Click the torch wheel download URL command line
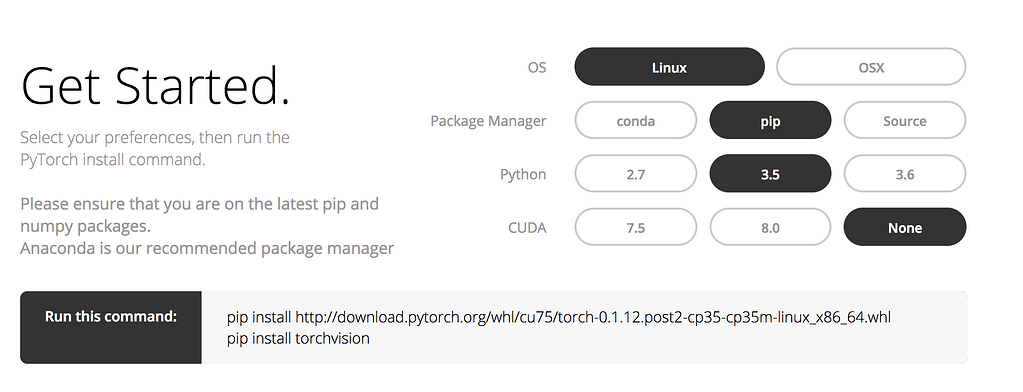The image size is (1023, 392). point(558,318)
